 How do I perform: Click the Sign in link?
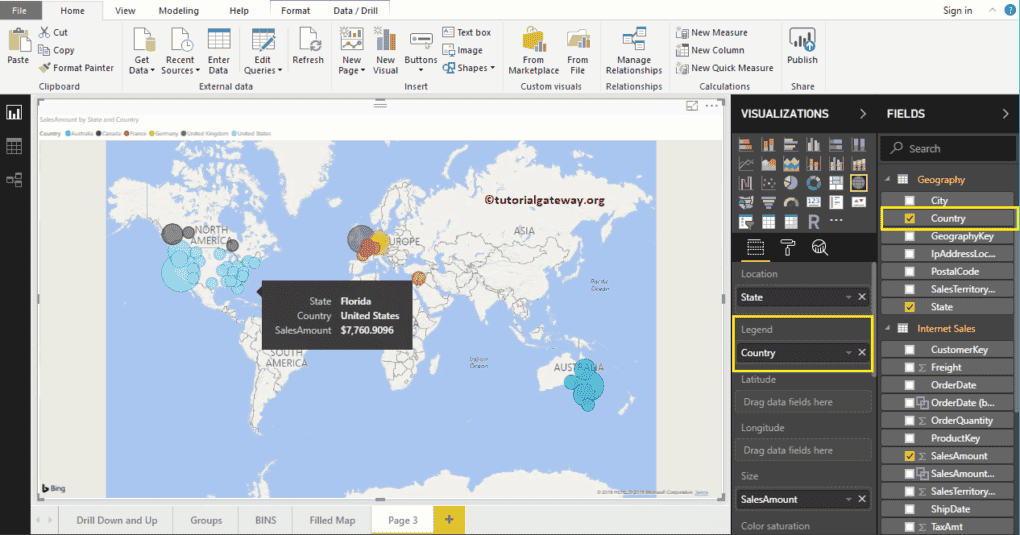(957, 10)
